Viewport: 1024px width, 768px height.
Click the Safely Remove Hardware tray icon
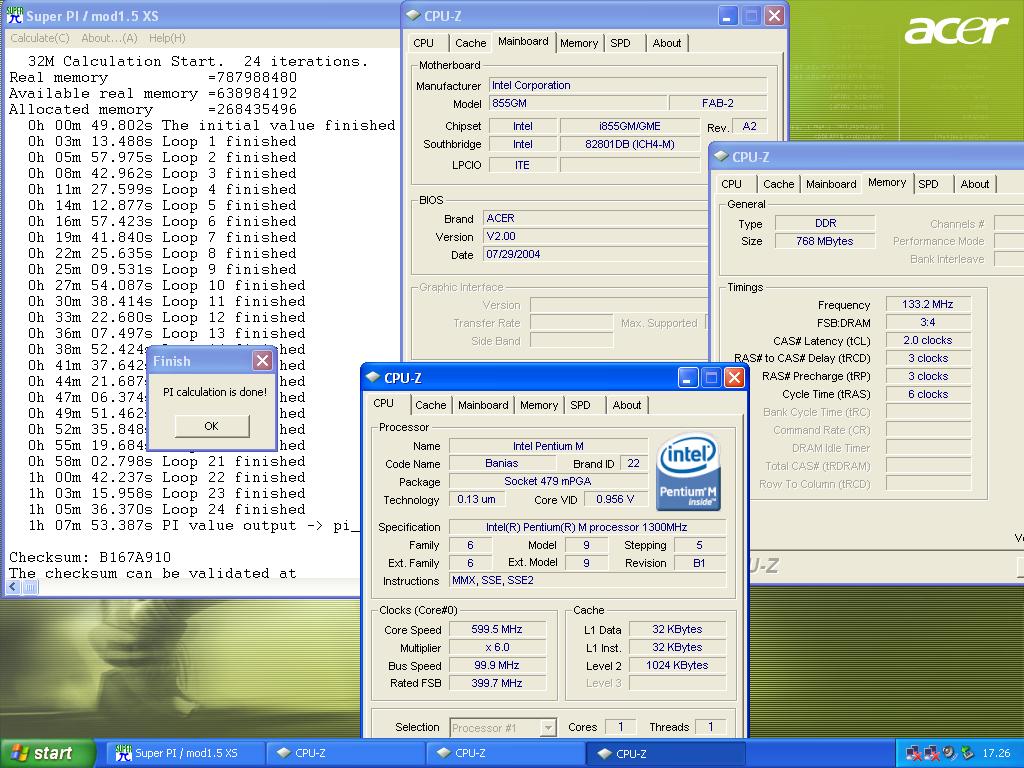click(967, 753)
